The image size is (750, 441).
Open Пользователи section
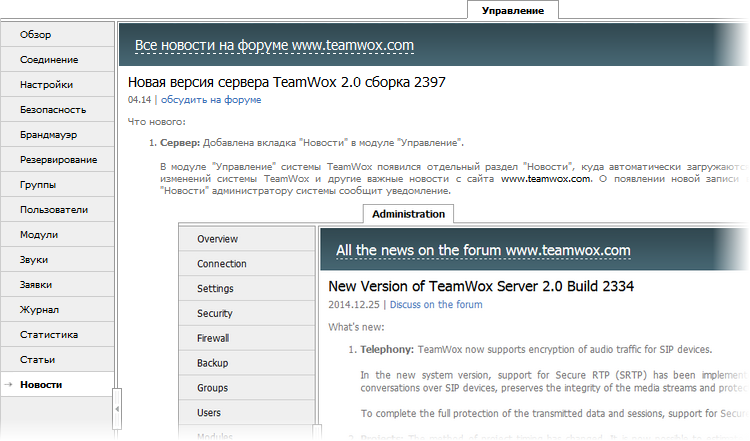57,209
